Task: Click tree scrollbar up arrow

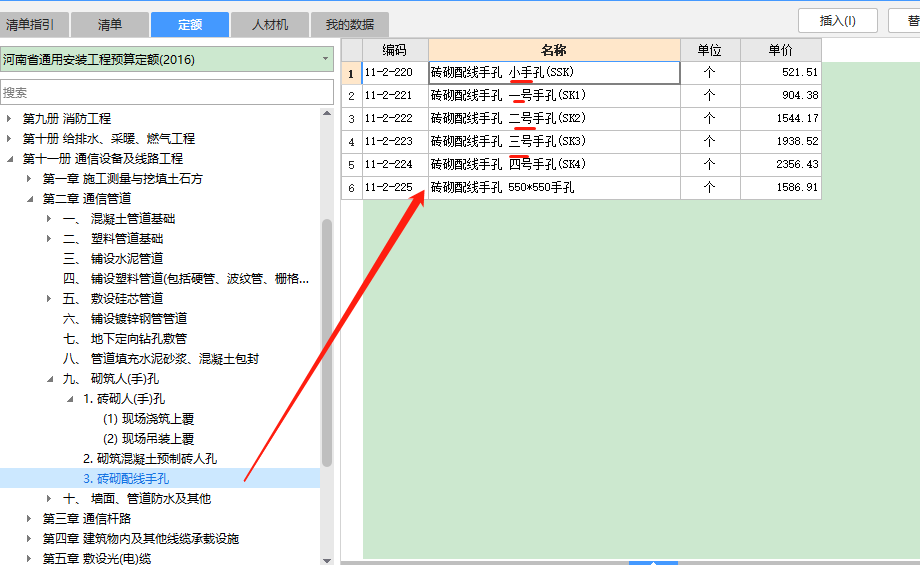Action: click(327, 113)
